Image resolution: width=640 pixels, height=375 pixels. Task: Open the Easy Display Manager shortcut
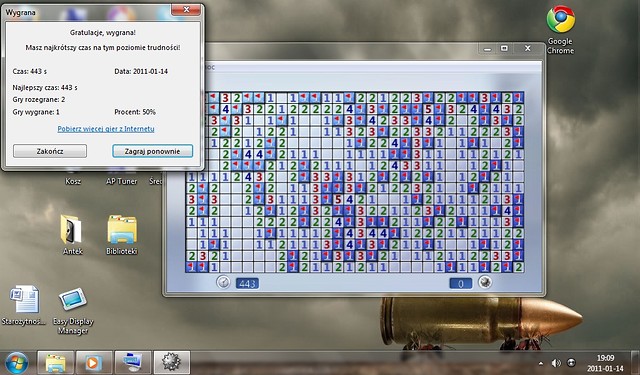[x=73, y=311]
